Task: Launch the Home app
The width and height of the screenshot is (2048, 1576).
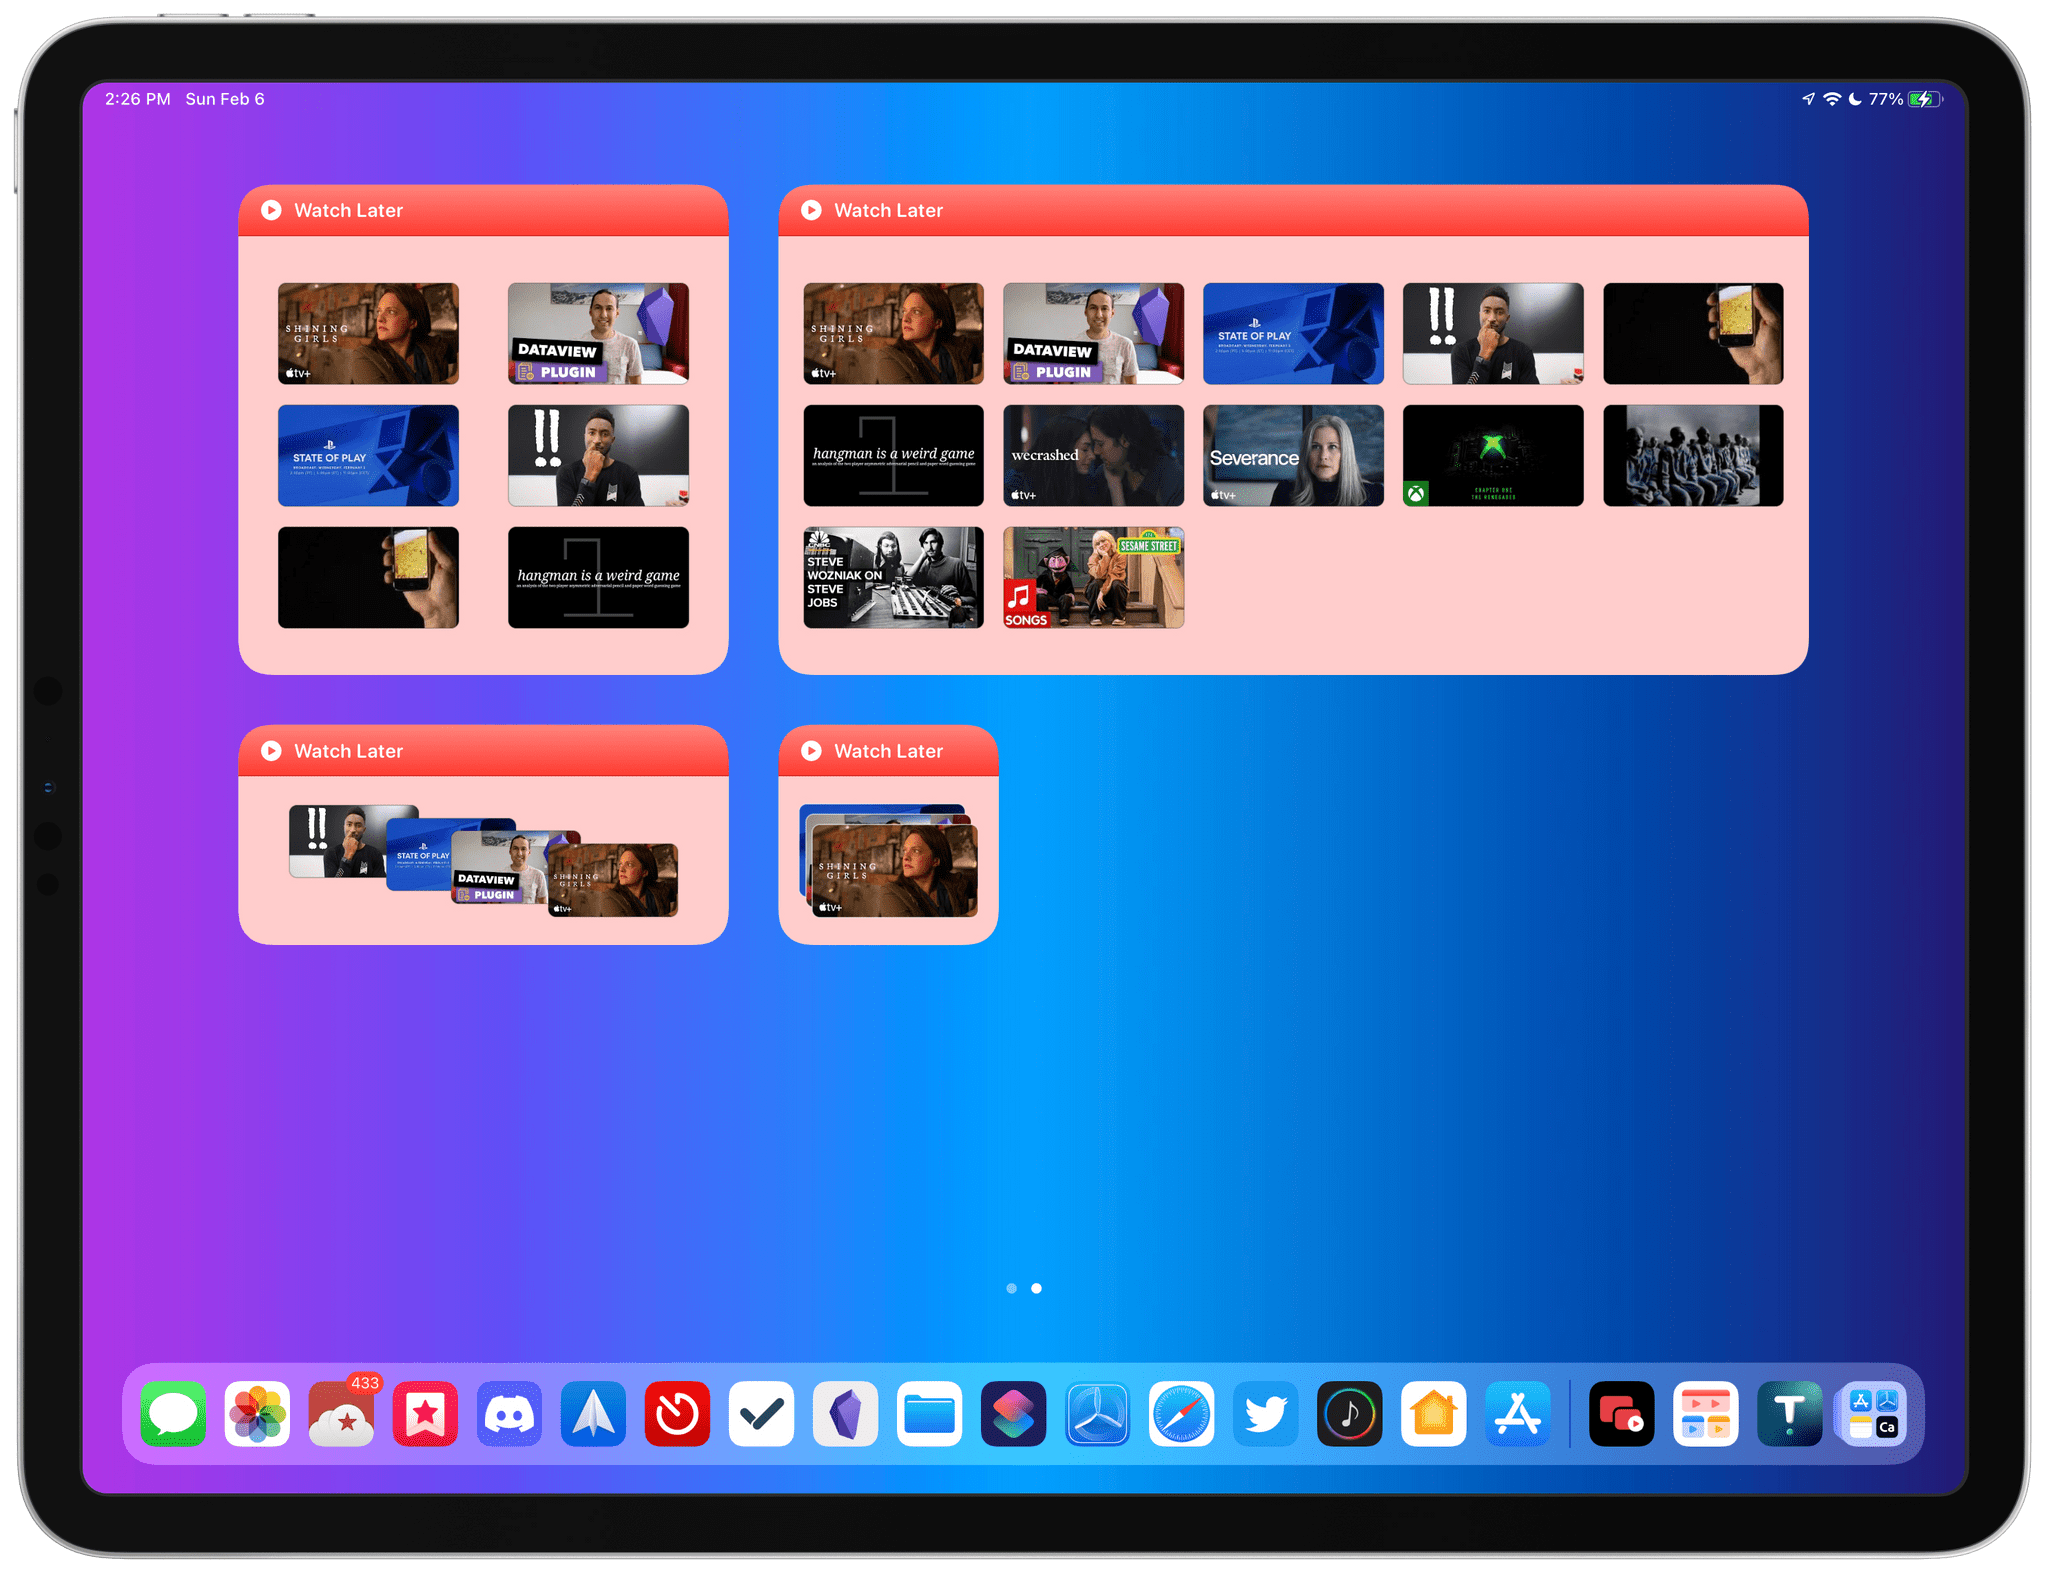Action: (x=1433, y=1414)
